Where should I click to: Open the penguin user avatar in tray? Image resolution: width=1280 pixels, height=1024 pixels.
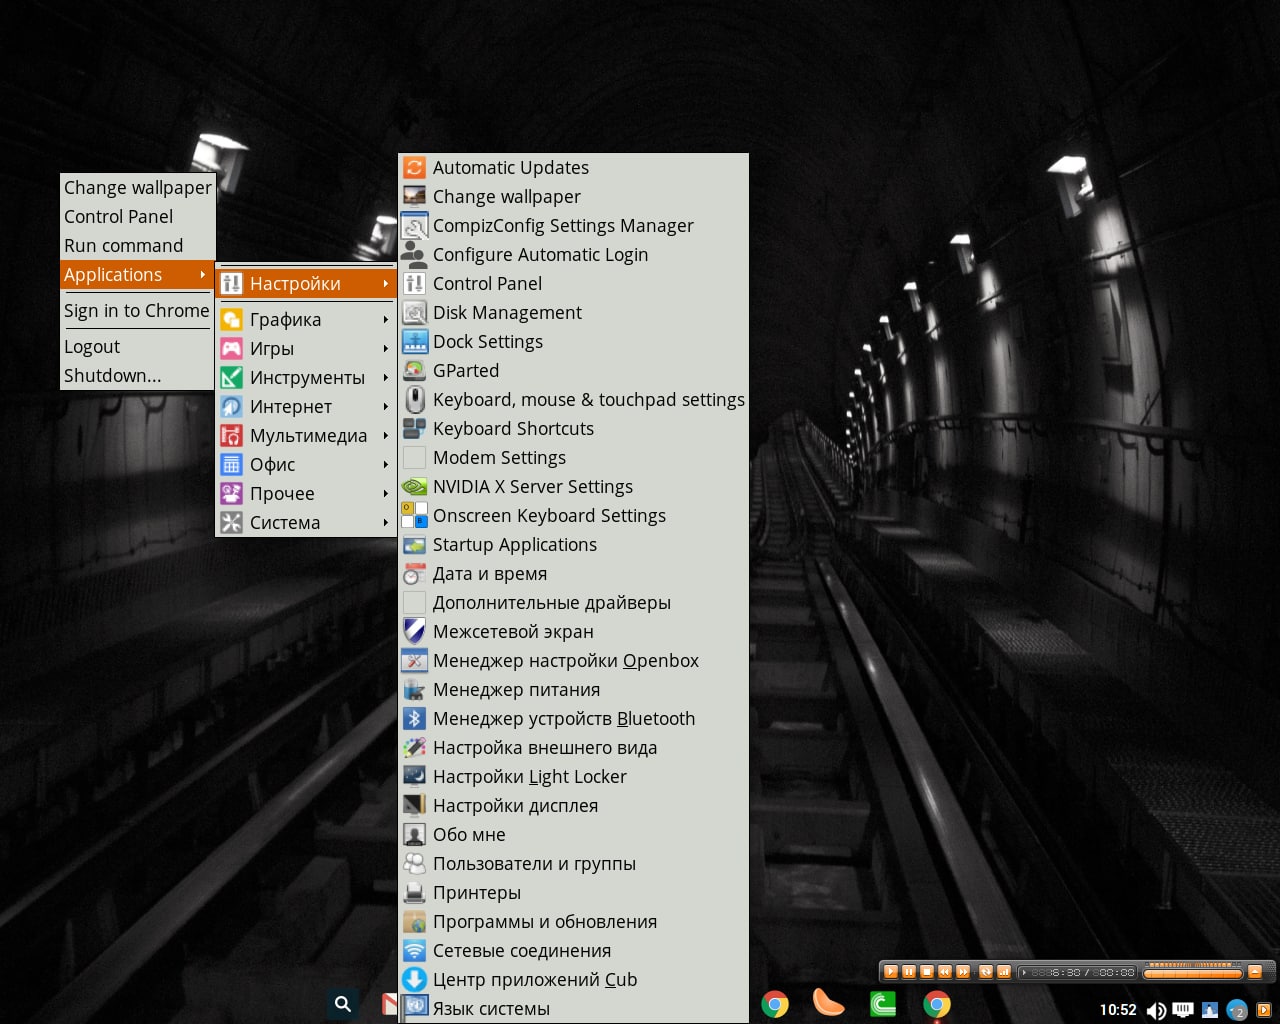[1210, 1010]
